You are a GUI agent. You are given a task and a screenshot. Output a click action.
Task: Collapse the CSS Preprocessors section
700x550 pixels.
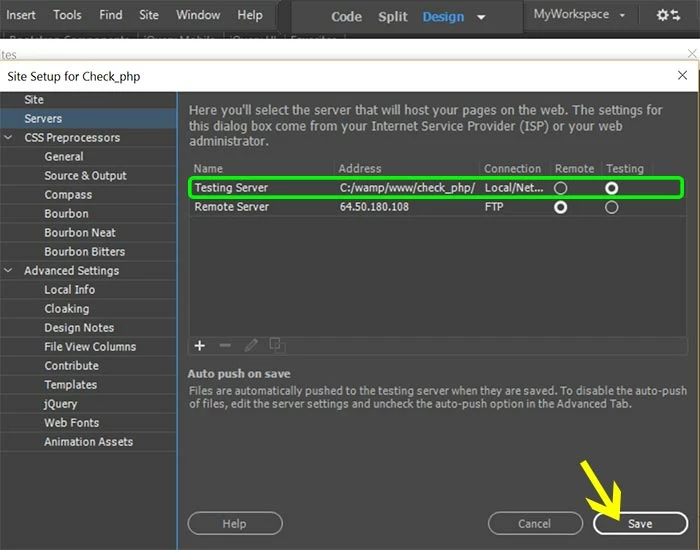click(8, 138)
